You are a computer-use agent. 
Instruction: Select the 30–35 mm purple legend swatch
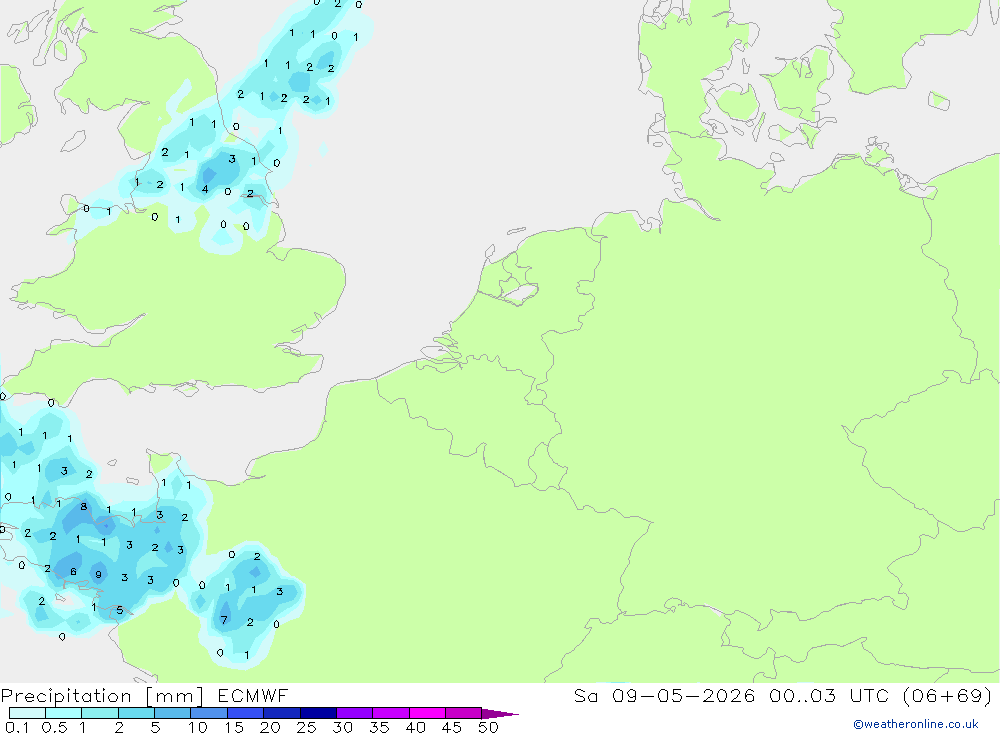(355, 713)
